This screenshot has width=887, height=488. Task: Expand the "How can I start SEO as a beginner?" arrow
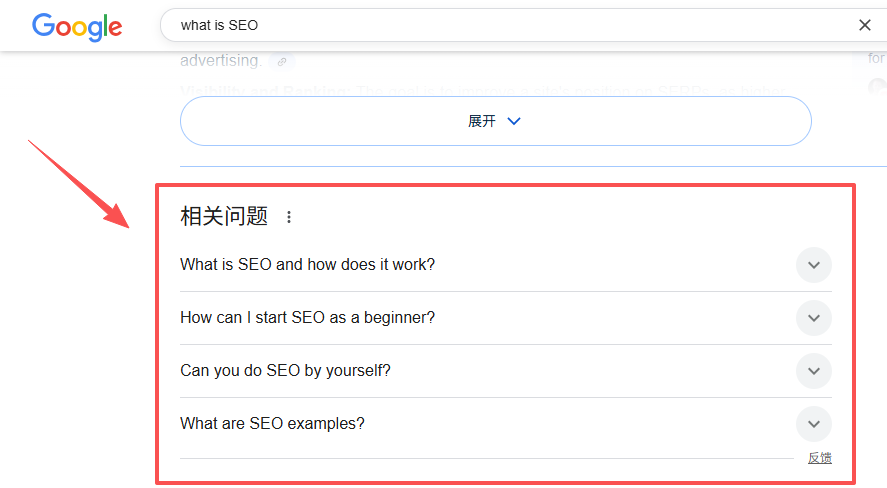(x=814, y=318)
